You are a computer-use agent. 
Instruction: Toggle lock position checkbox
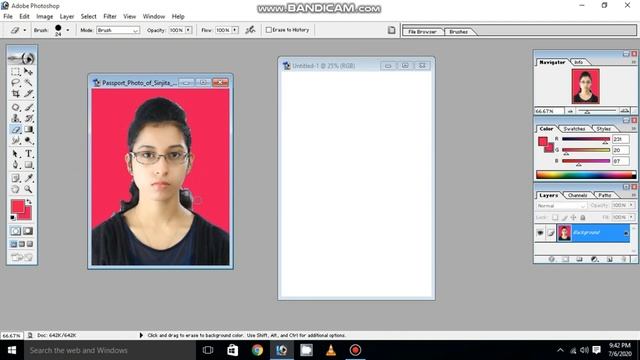[573, 218]
